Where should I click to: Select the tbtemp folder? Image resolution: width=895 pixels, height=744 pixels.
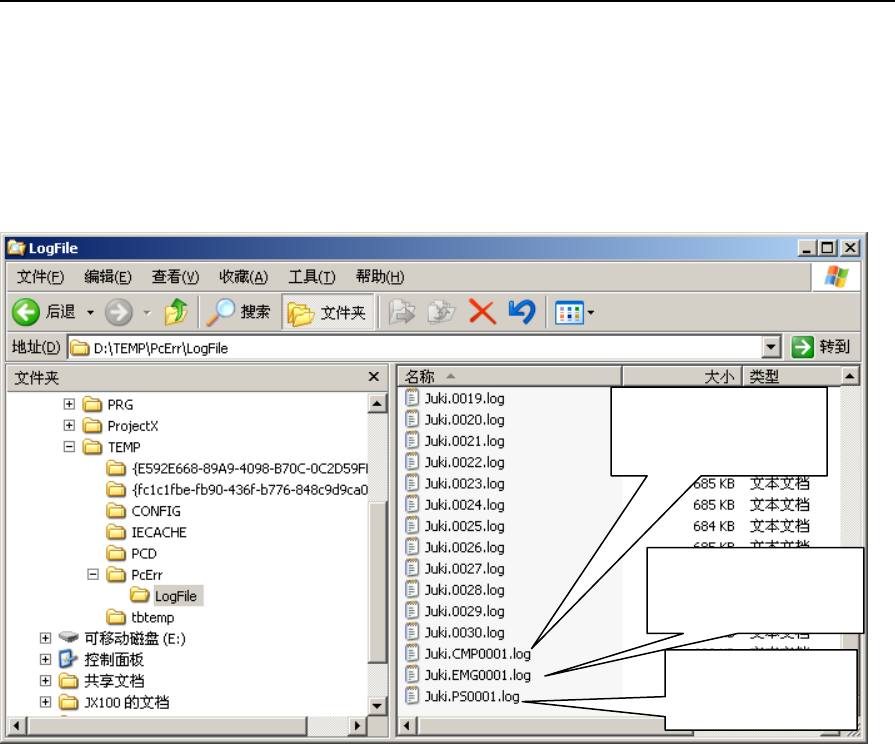pos(140,618)
